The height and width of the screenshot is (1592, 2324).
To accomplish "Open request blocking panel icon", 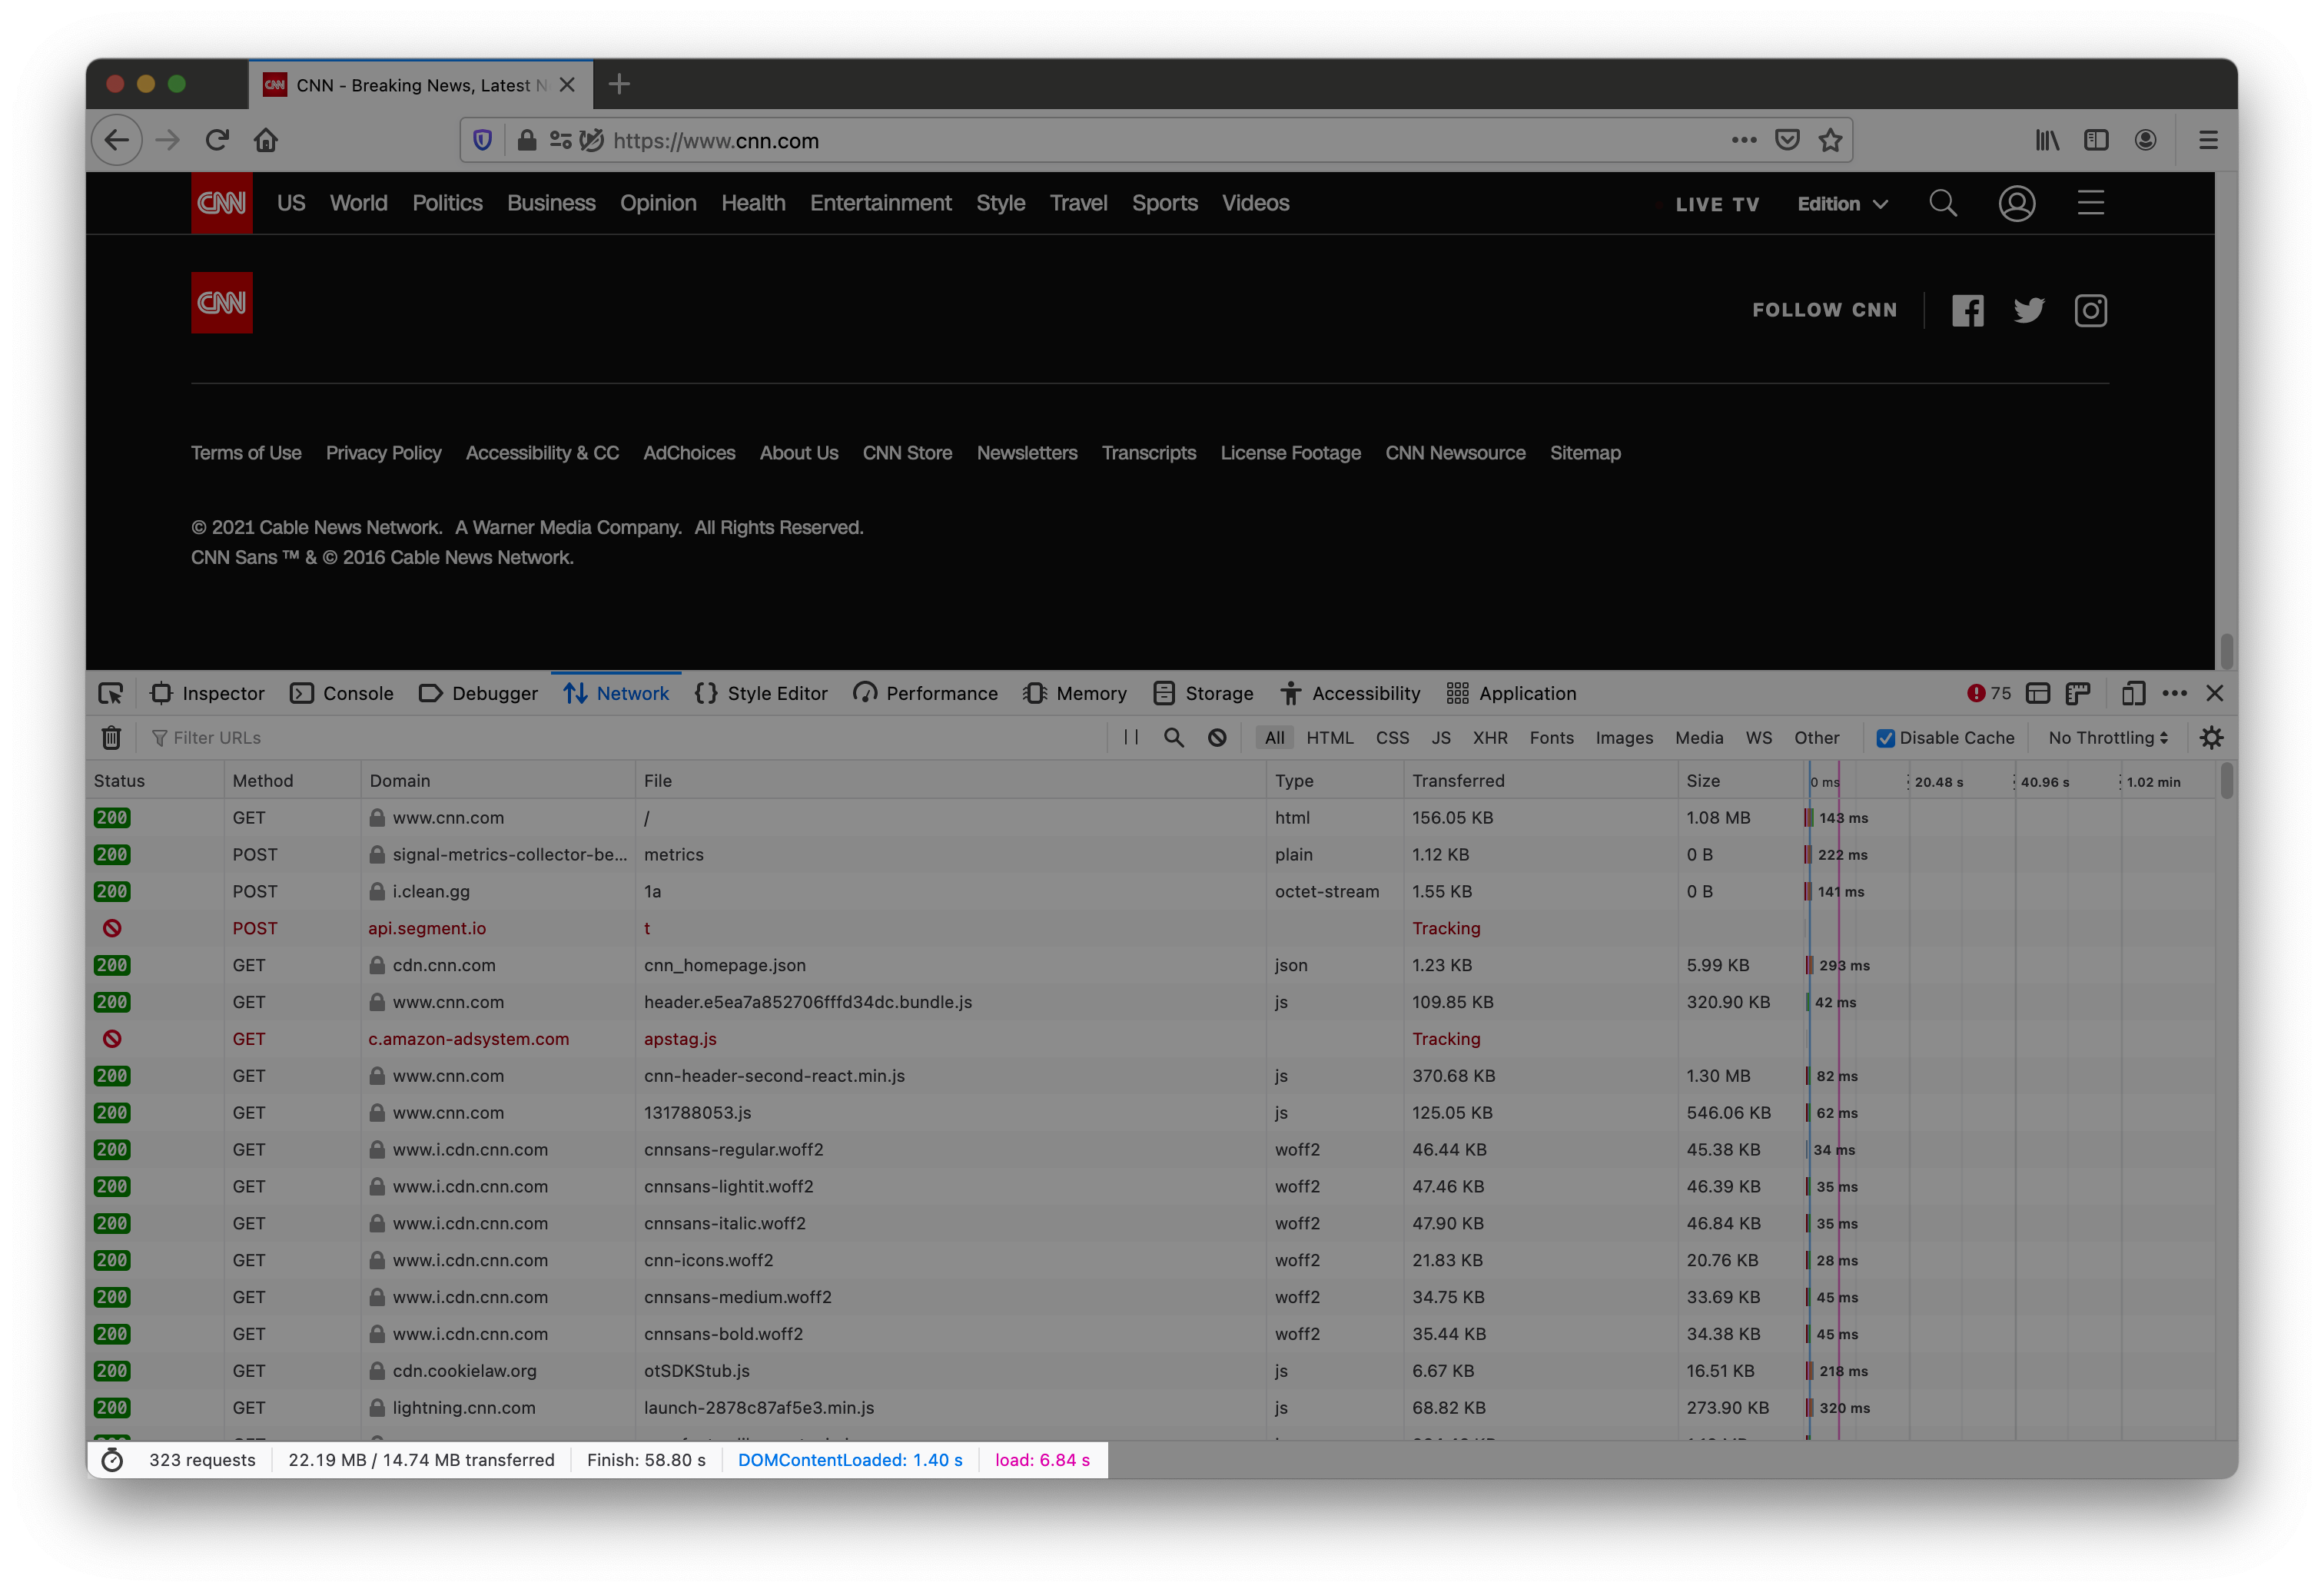I will (1217, 738).
